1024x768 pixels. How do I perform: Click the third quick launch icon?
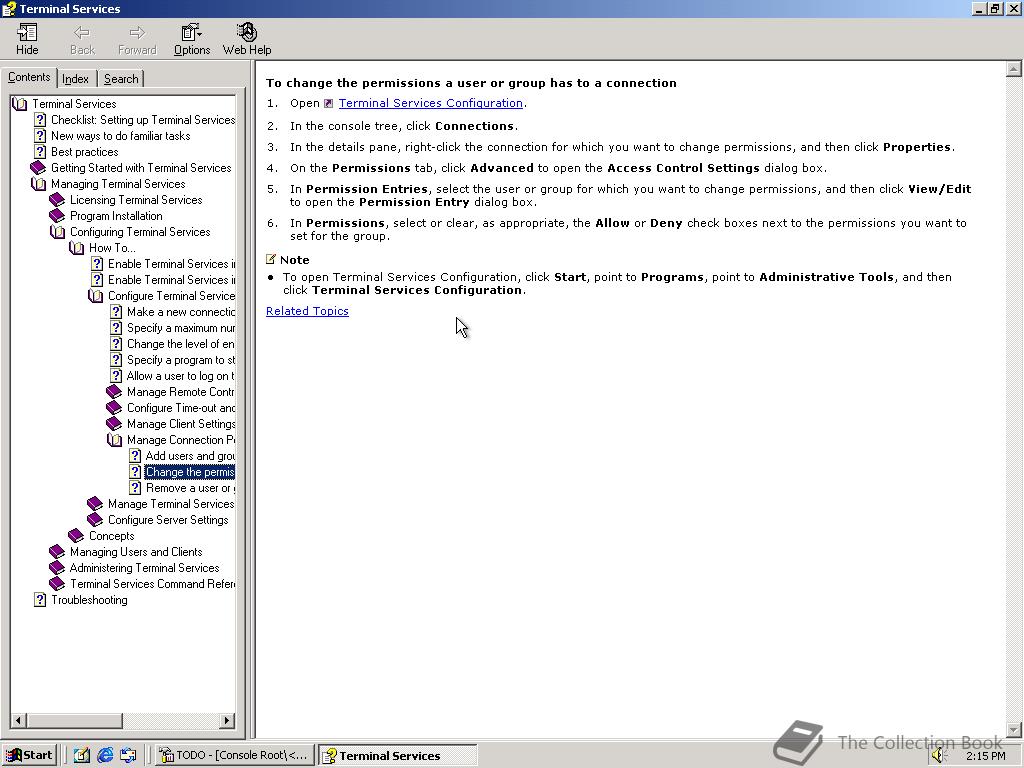128,756
